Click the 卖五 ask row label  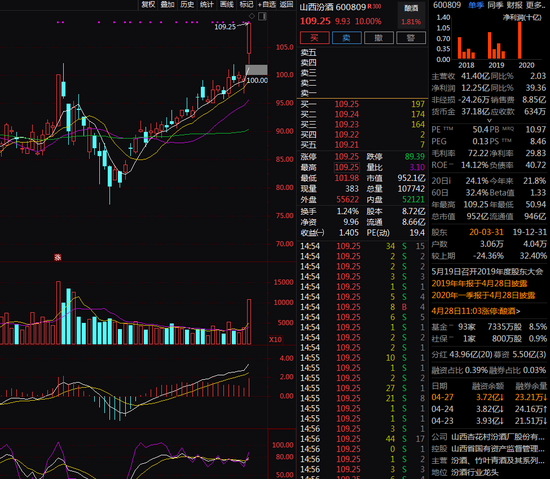coord(308,53)
